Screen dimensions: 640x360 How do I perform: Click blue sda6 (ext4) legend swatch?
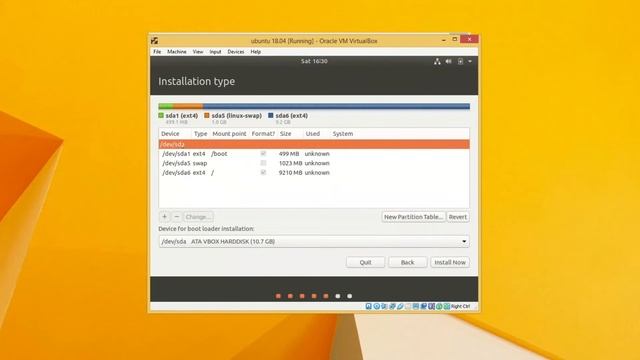point(270,116)
